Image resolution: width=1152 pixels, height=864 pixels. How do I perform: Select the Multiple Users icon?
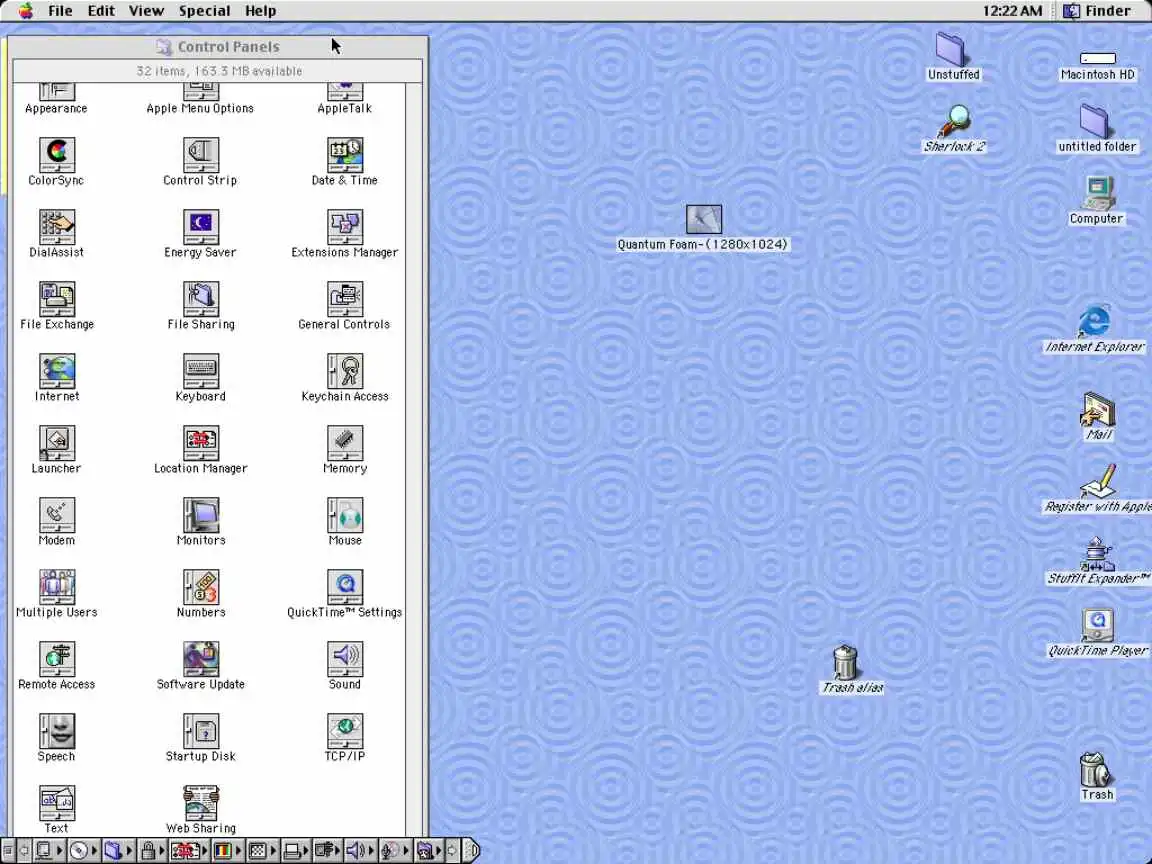pos(57,587)
